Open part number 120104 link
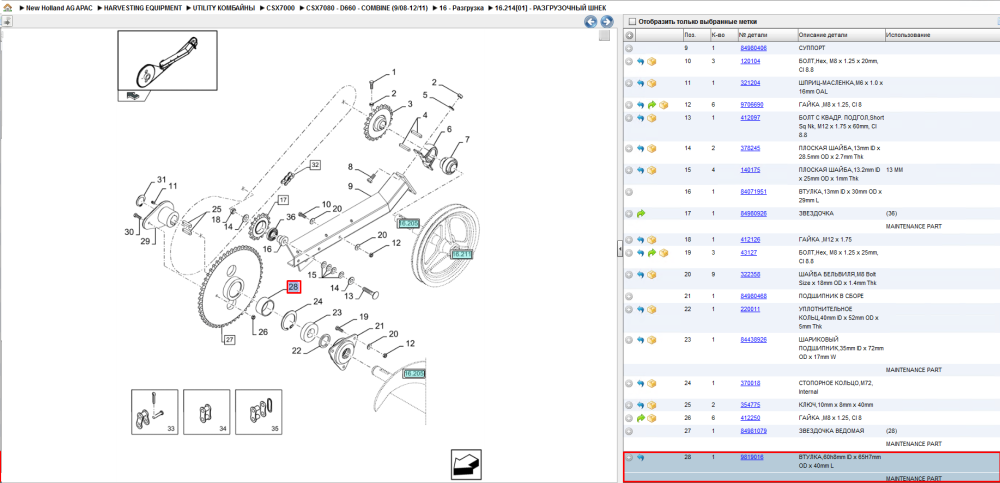The image size is (1000, 483). (750, 61)
